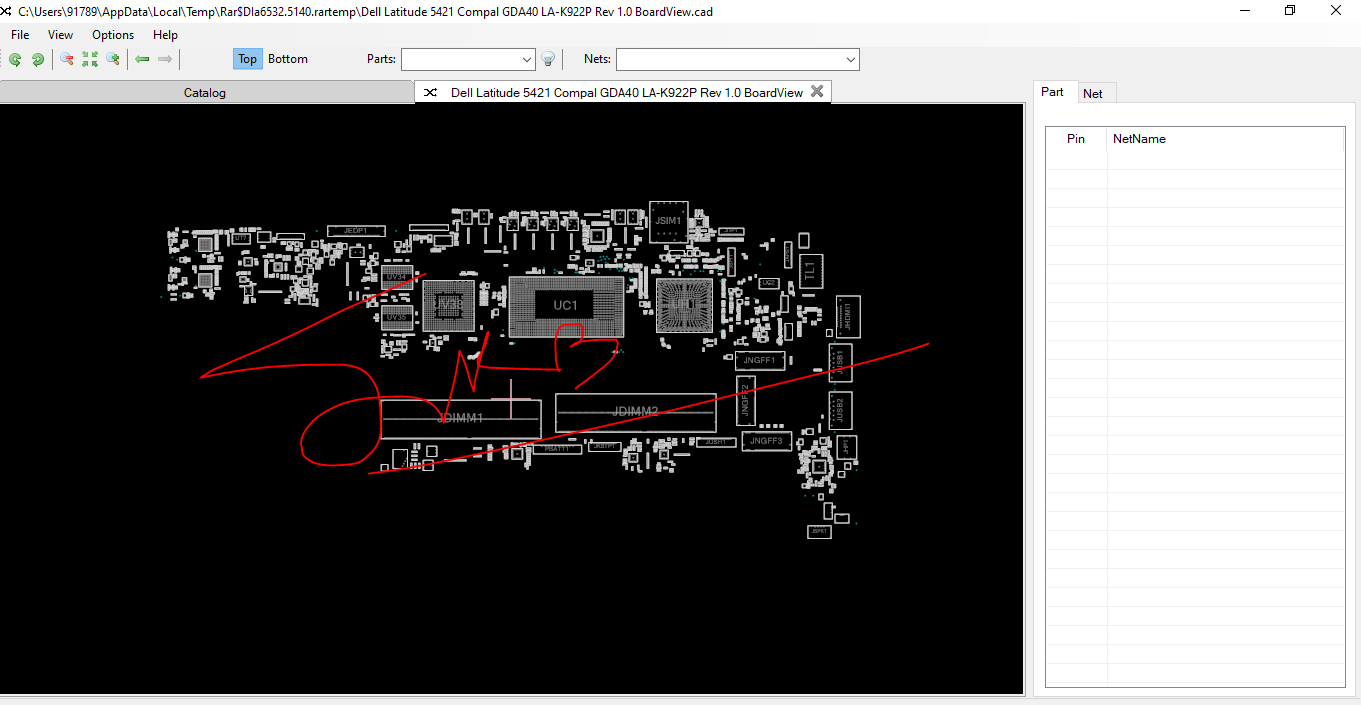
Task: Select the JSPK1 speaker connector
Action: click(x=820, y=532)
